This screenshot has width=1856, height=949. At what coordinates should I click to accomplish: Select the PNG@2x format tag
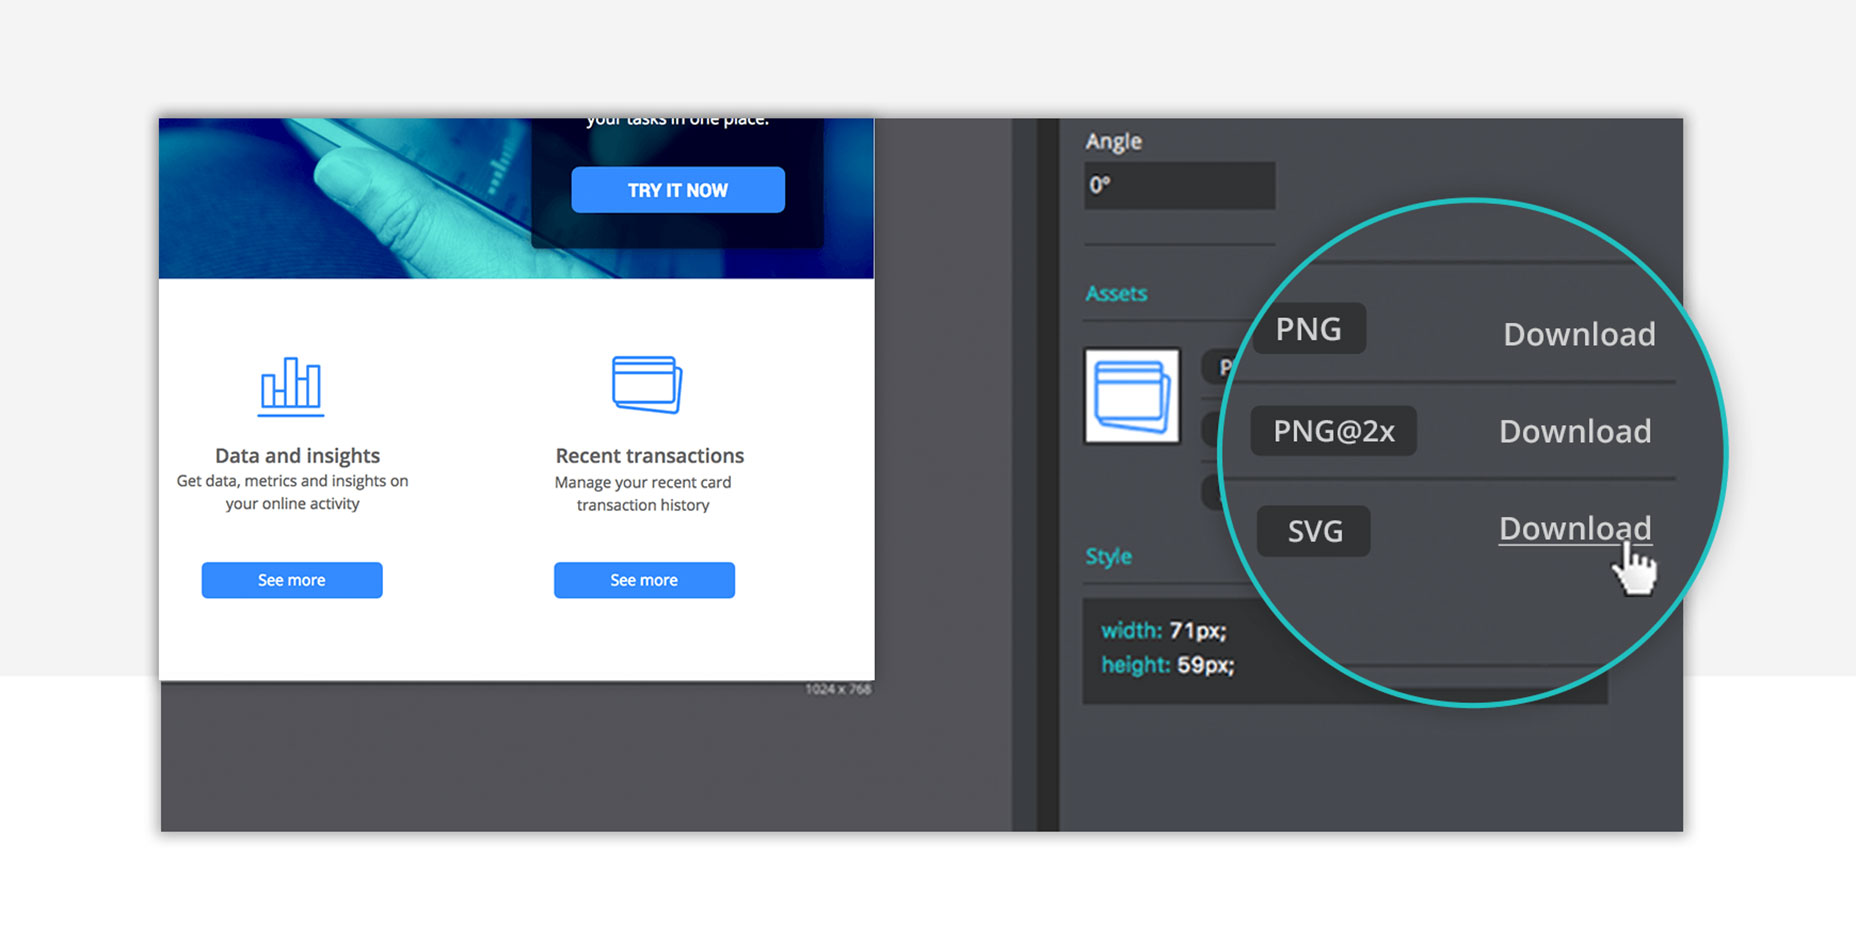point(1334,431)
